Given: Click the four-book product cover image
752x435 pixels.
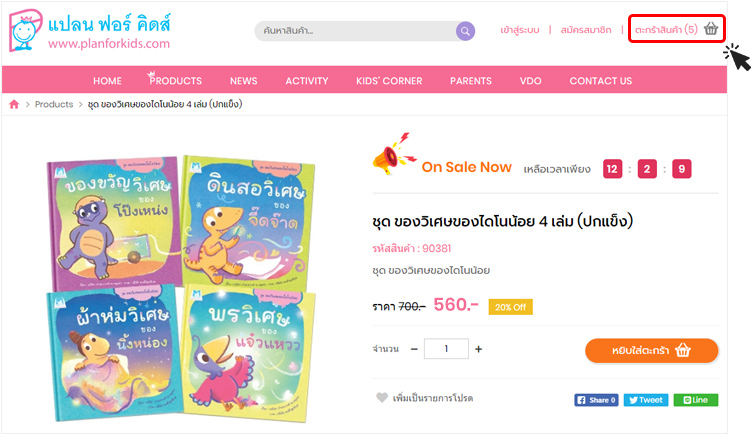Looking at the screenshot, I should pyautogui.click(x=181, y=289).
